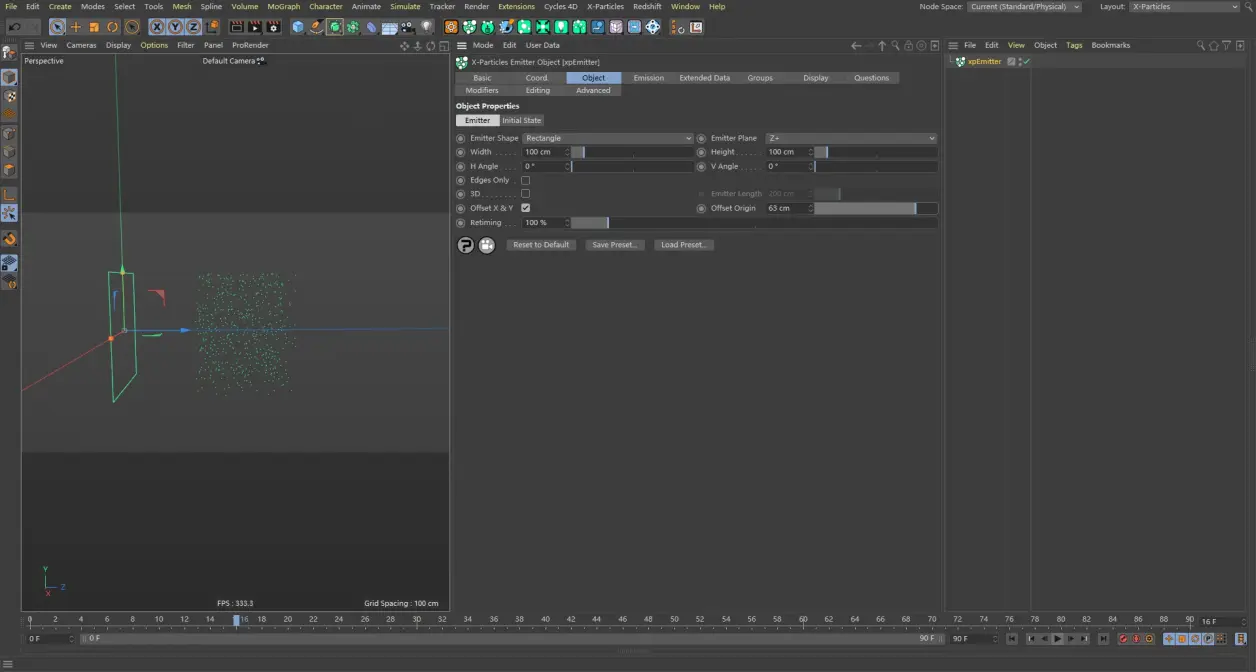Viewport: 1256px width, 672px height.
Task: Open the Emitter Shape dropdown
Action: (607, 138)
